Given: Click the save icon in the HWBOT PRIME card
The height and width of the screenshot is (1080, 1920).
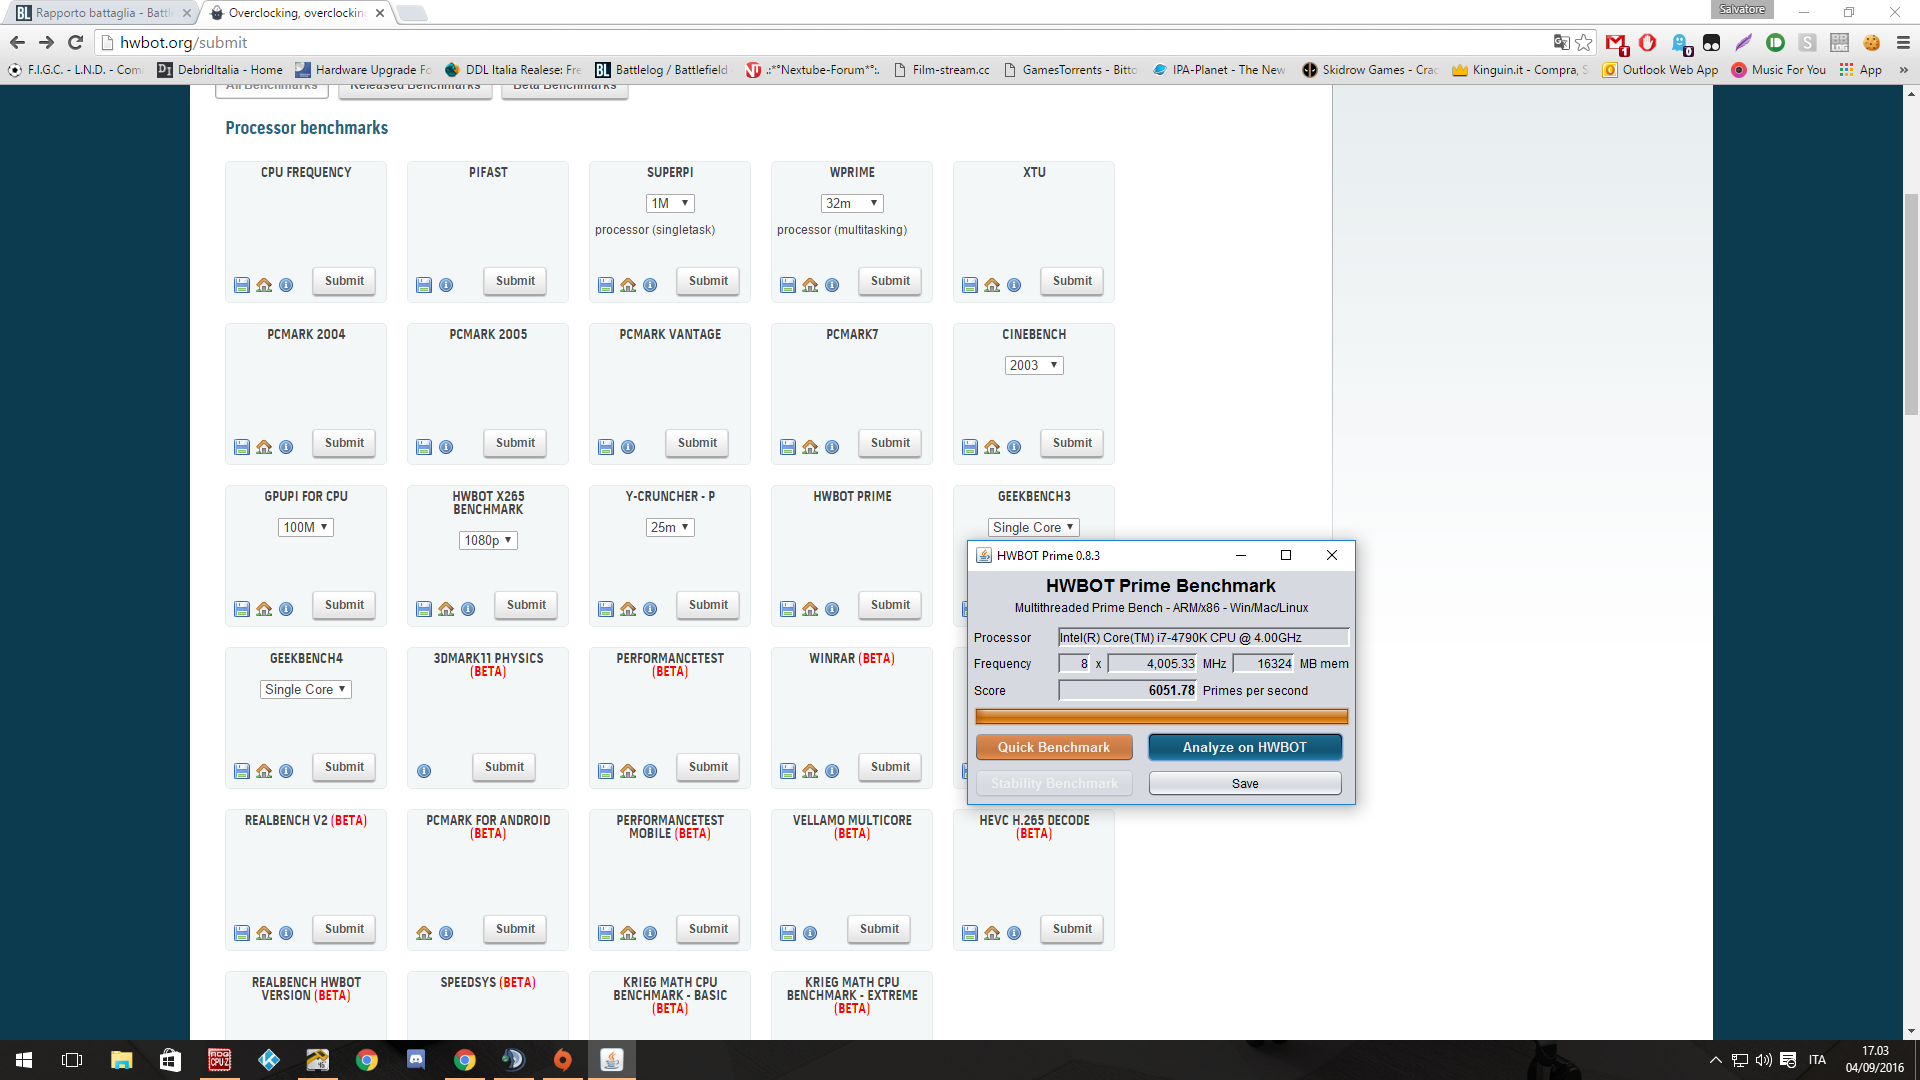Looking at the screenshot, I should 788,609.
